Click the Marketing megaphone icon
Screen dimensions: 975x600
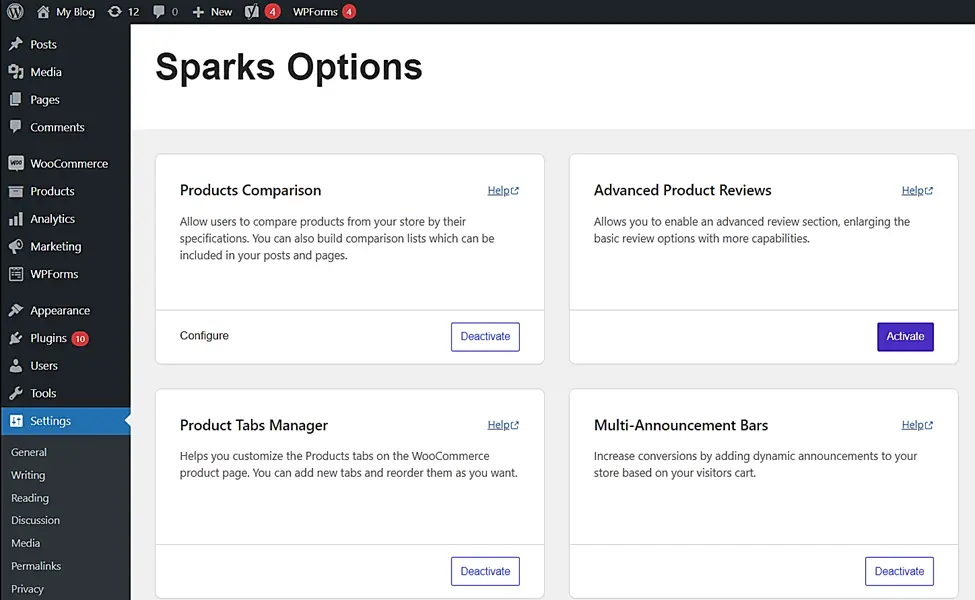point(16,246)
